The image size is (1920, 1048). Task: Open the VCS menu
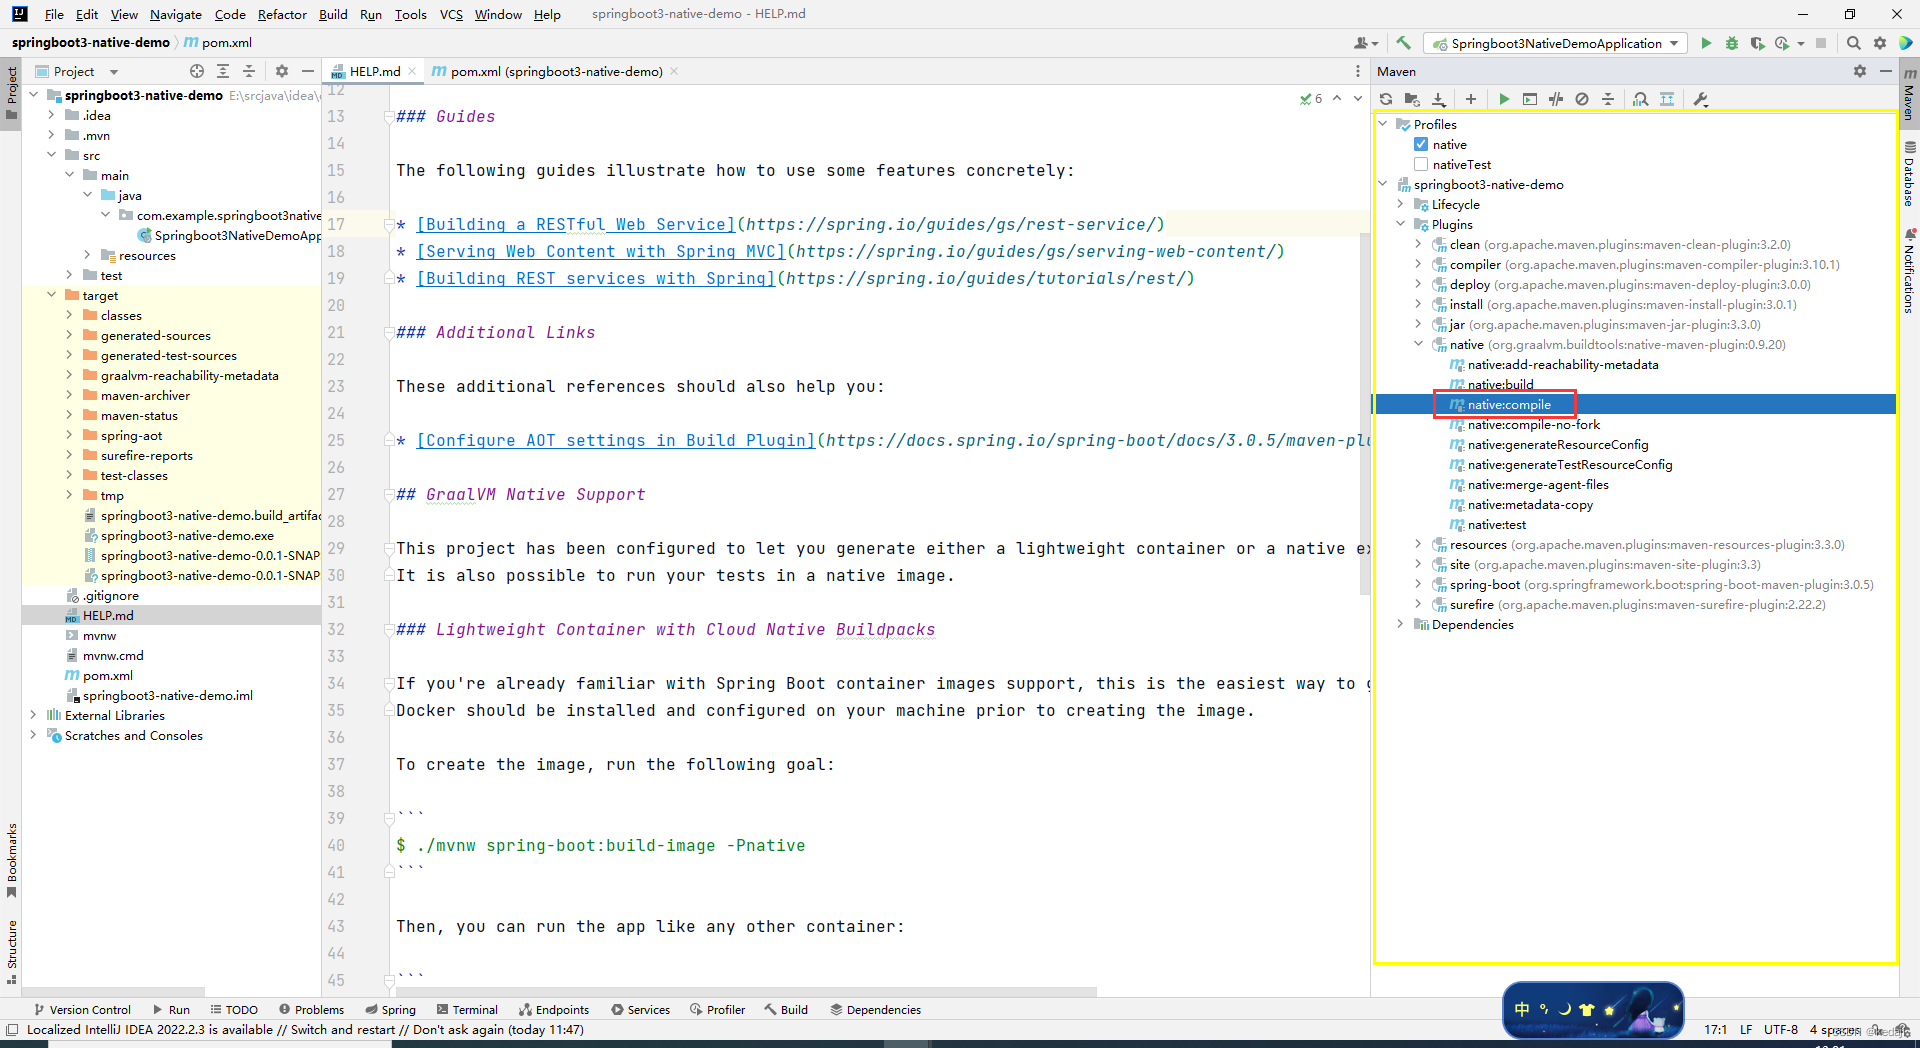coord(451,14)
